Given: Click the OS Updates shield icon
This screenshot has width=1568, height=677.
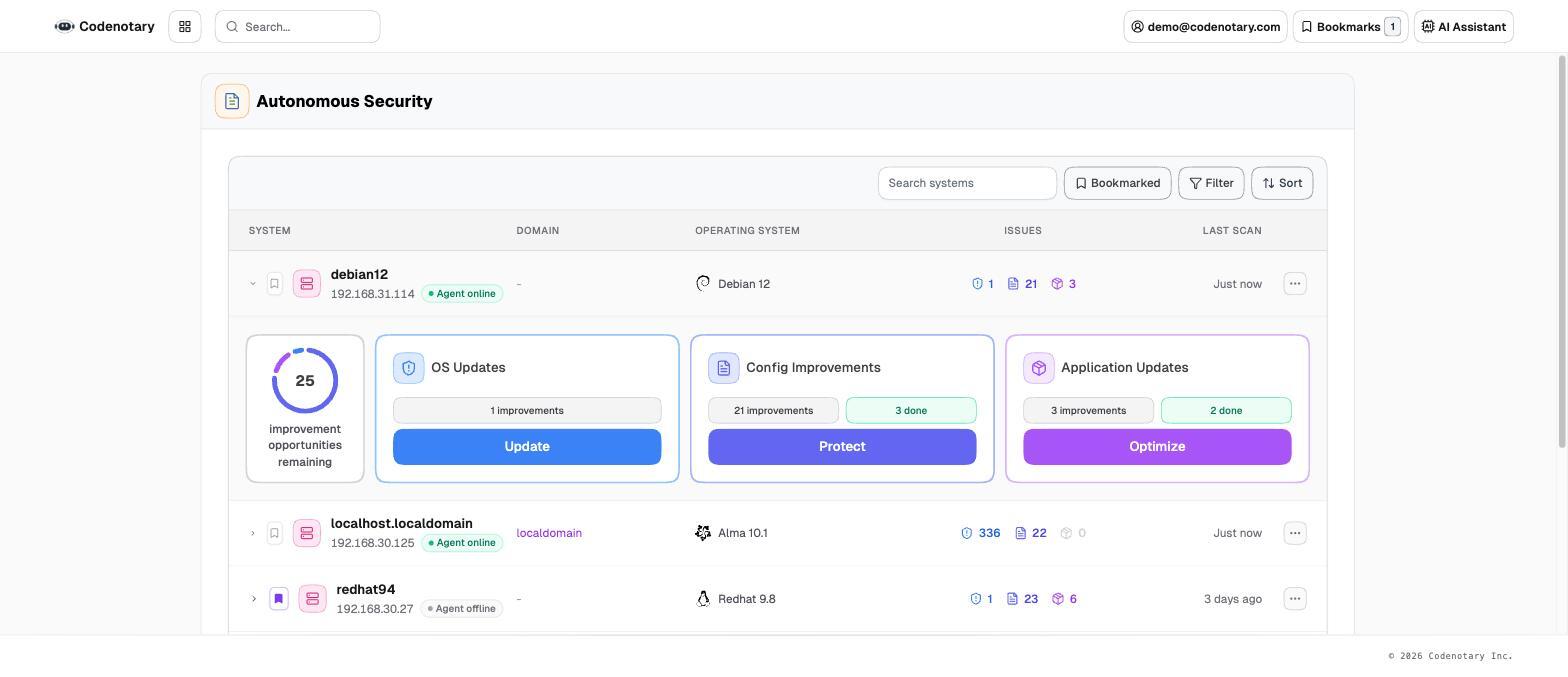Looking at the screenshot, I should 409,368.
